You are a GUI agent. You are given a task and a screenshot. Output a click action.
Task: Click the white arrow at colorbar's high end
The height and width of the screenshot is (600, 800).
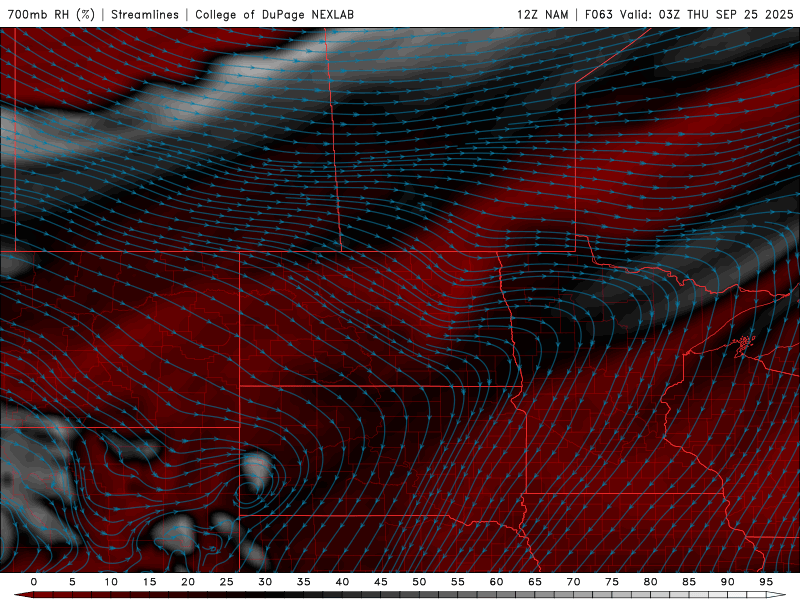[x=778, y=595]
